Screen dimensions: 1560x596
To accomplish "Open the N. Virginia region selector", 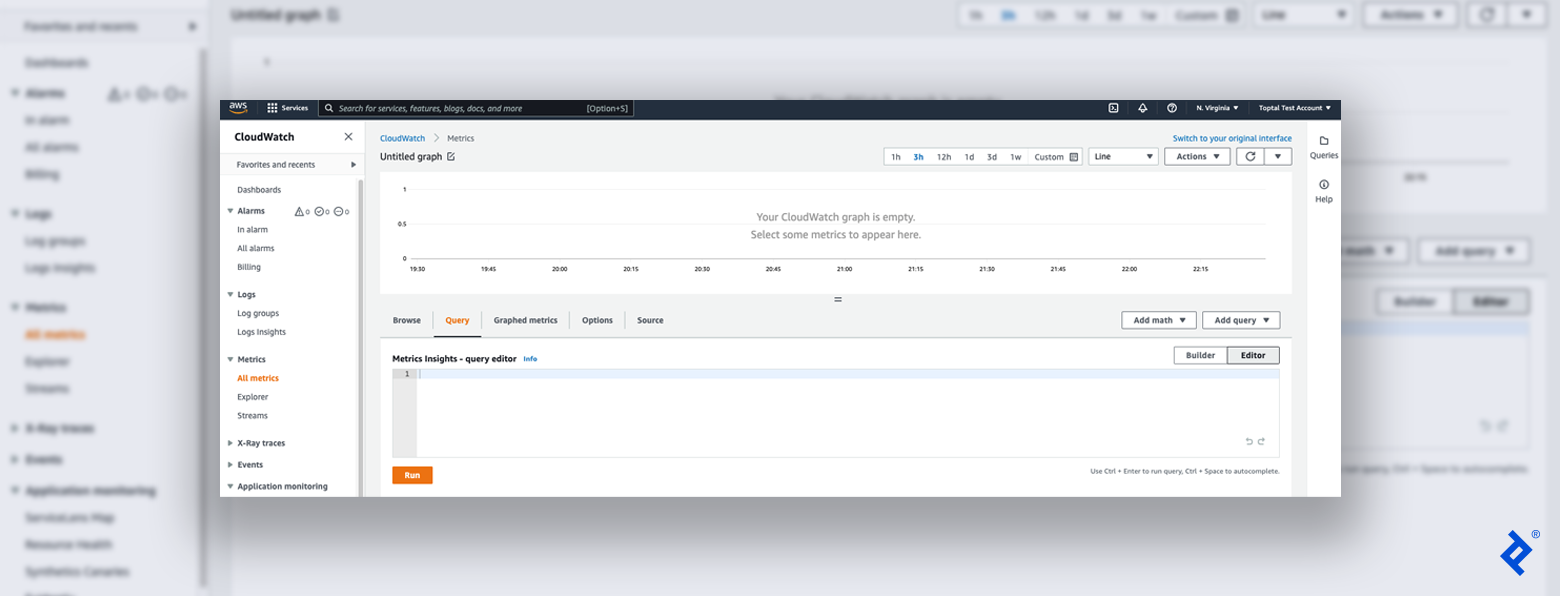I will 1217,108.
